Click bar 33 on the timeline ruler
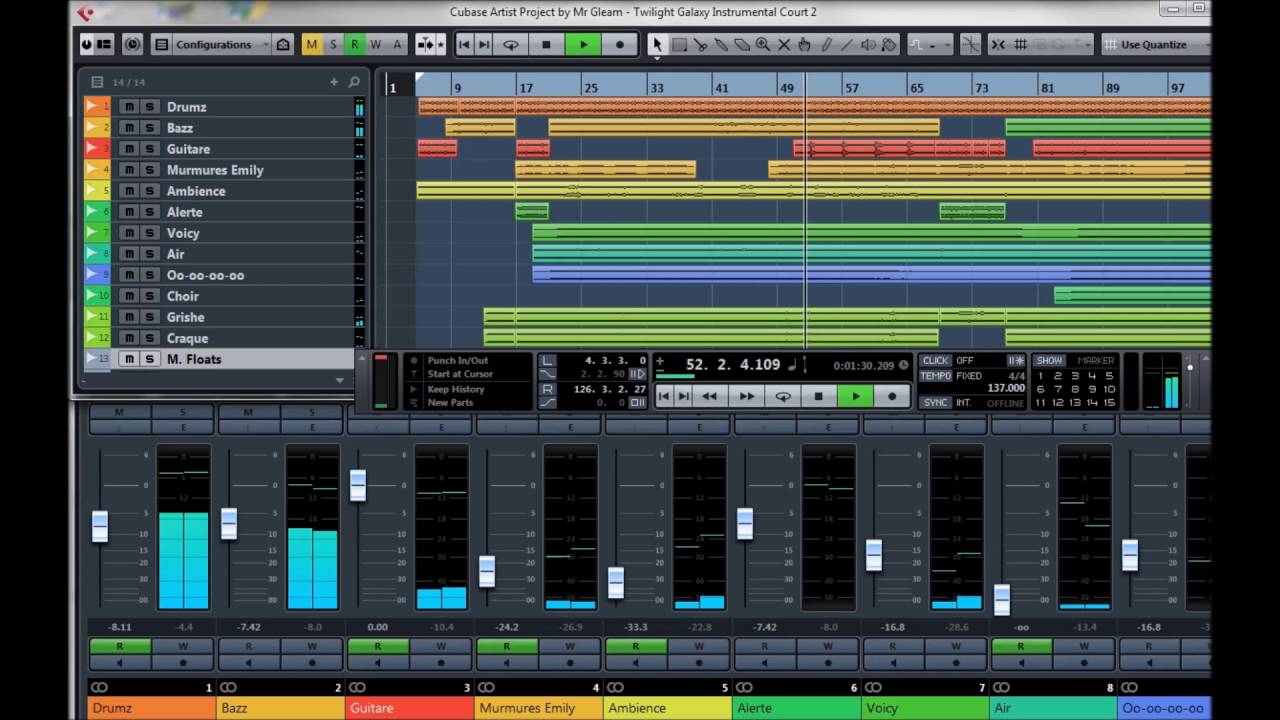Screen dimensions: 1280x720 (657, 88)
